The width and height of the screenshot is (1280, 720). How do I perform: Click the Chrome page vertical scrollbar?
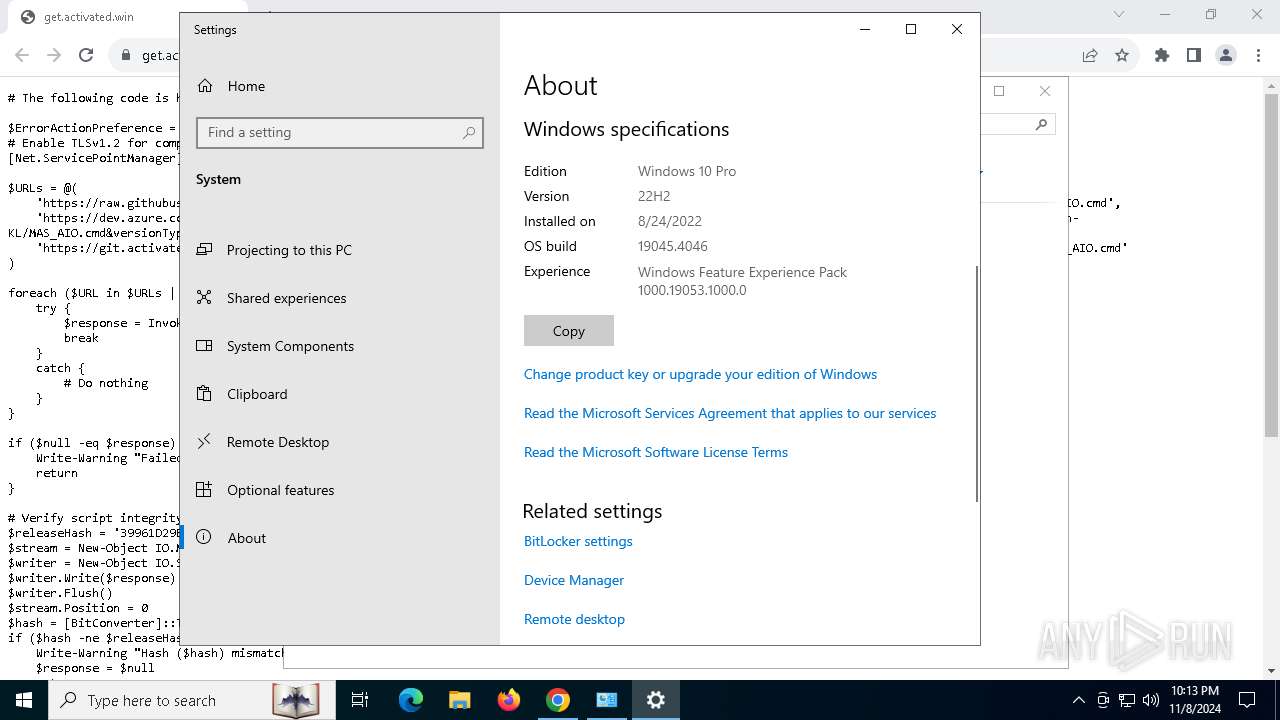(x=1272, y=265)
